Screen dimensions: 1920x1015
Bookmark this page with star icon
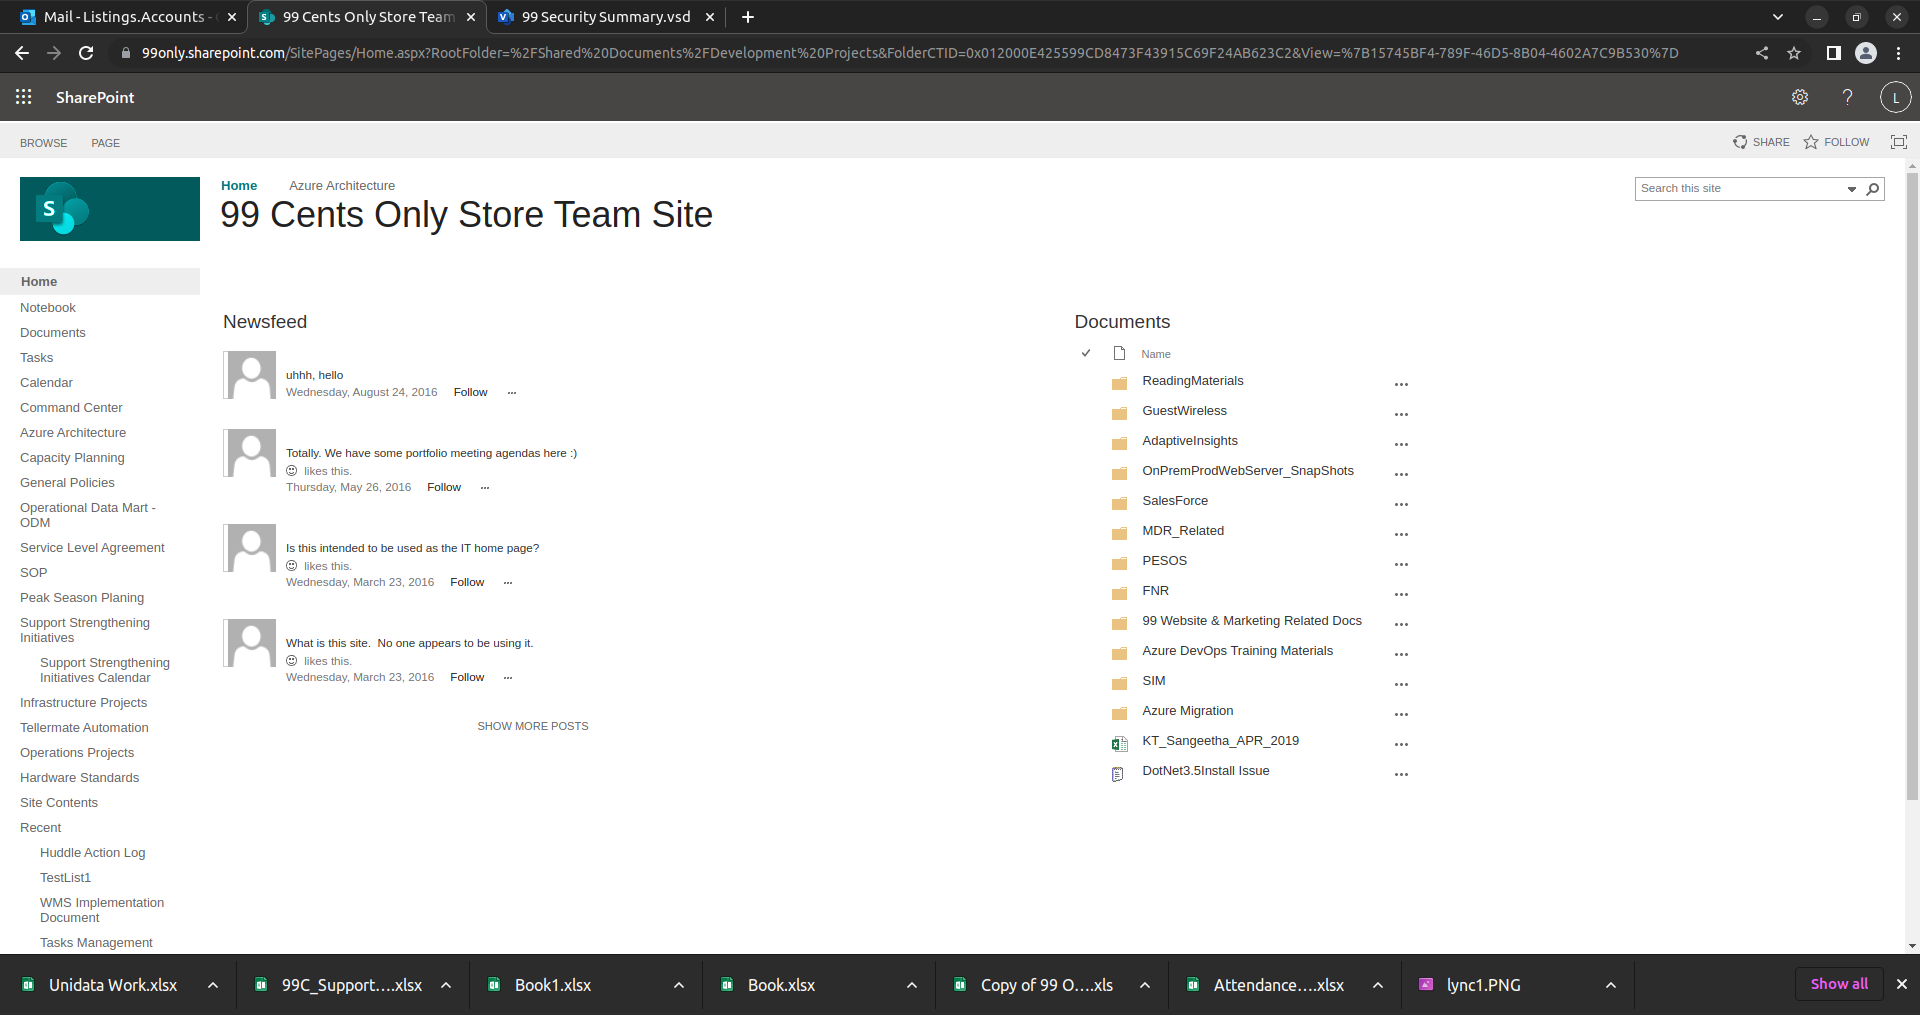[1794, 53]
